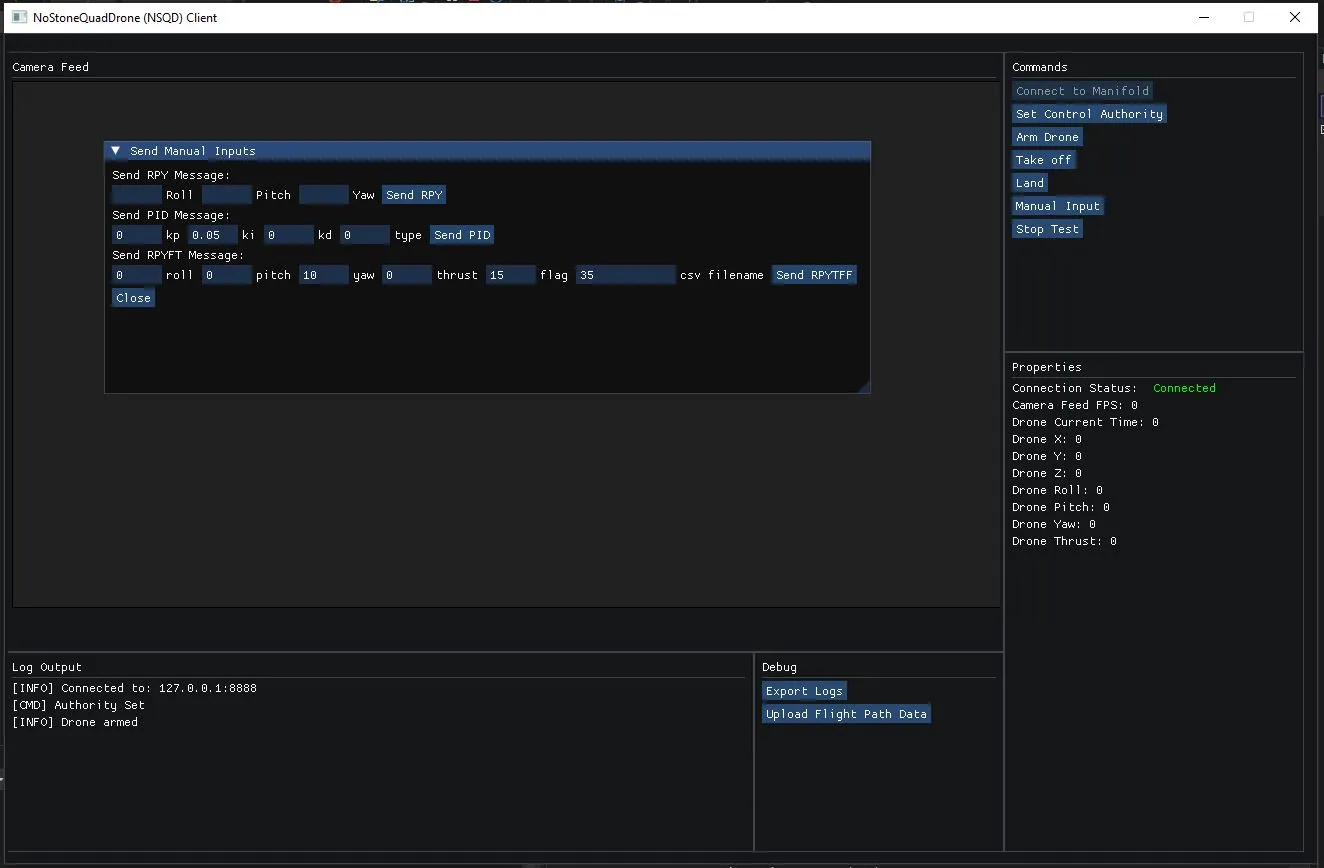The height and width of the screenshot is (868, 1324).
Task: Select the PID type input field
Action: pos(365,235)
